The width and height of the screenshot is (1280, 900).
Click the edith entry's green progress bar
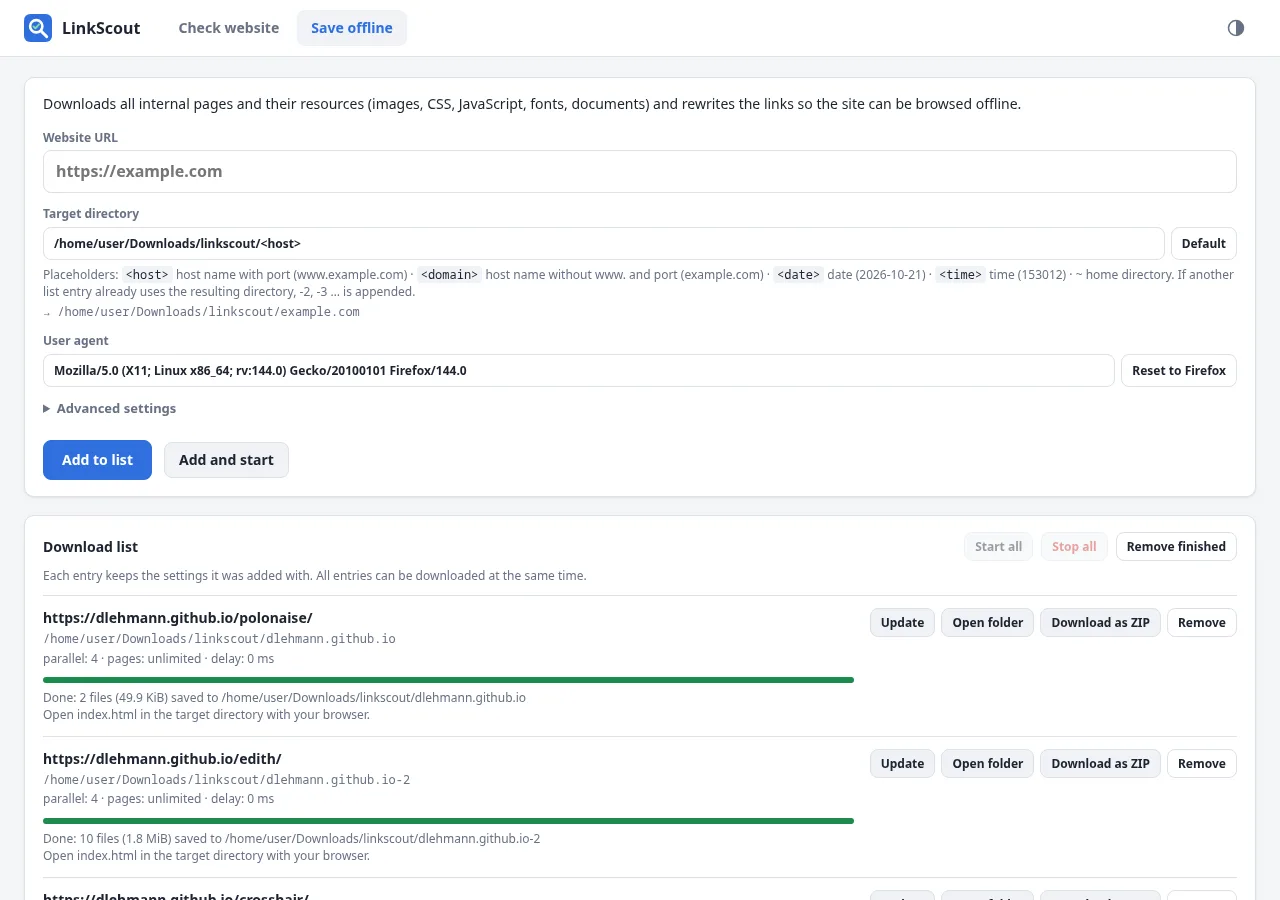(448, 821)
